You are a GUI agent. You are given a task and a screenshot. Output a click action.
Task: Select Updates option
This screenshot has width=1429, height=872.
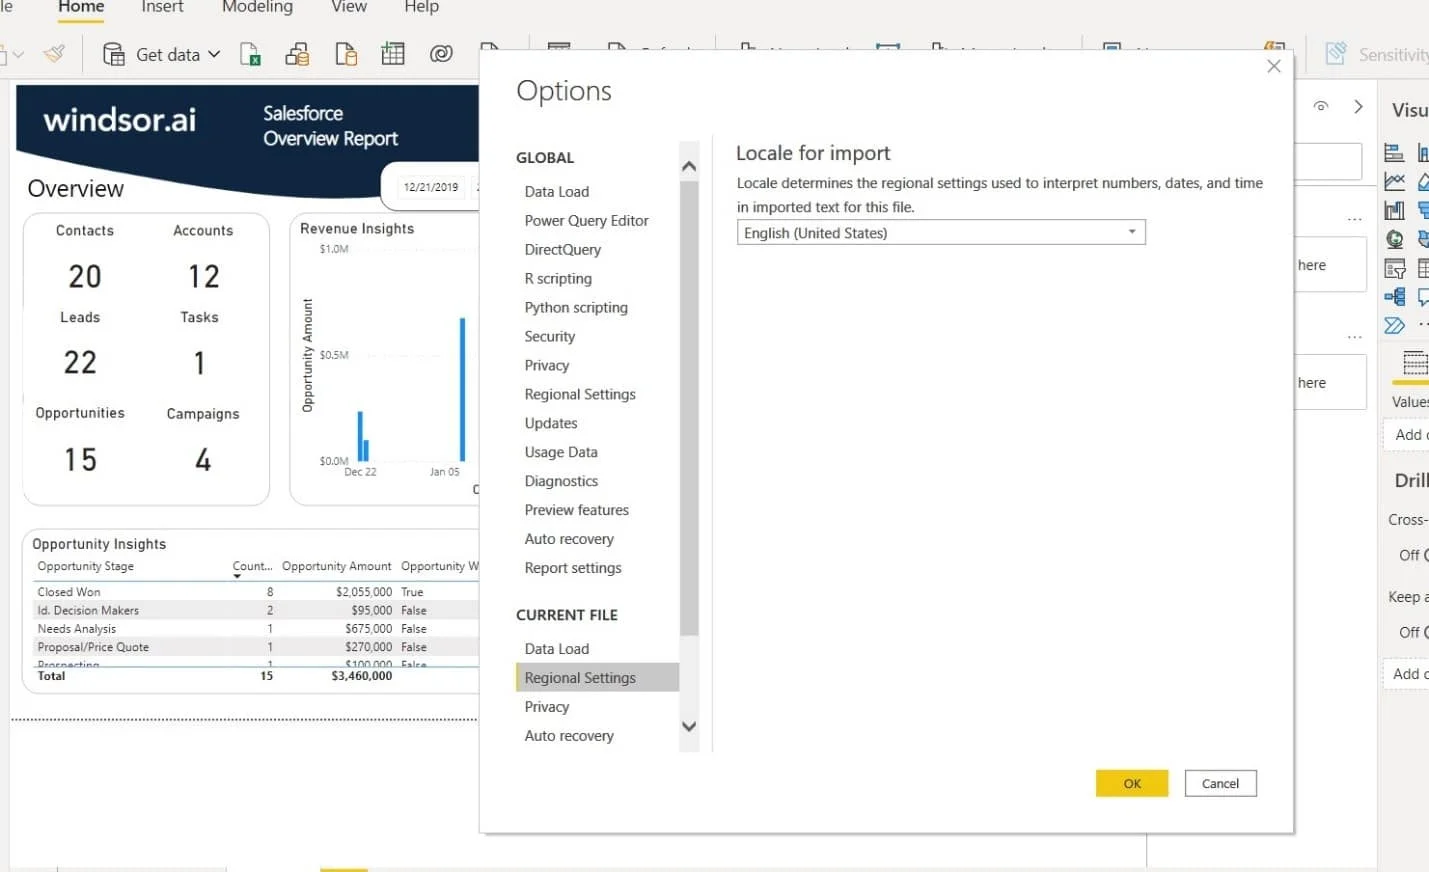point(551,423)
